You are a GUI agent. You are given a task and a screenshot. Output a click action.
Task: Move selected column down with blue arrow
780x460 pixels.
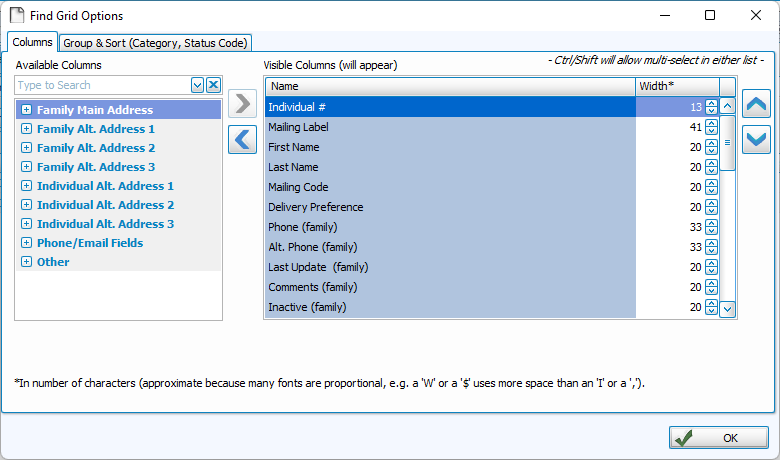pyautogui.click(x=756, y=139)
